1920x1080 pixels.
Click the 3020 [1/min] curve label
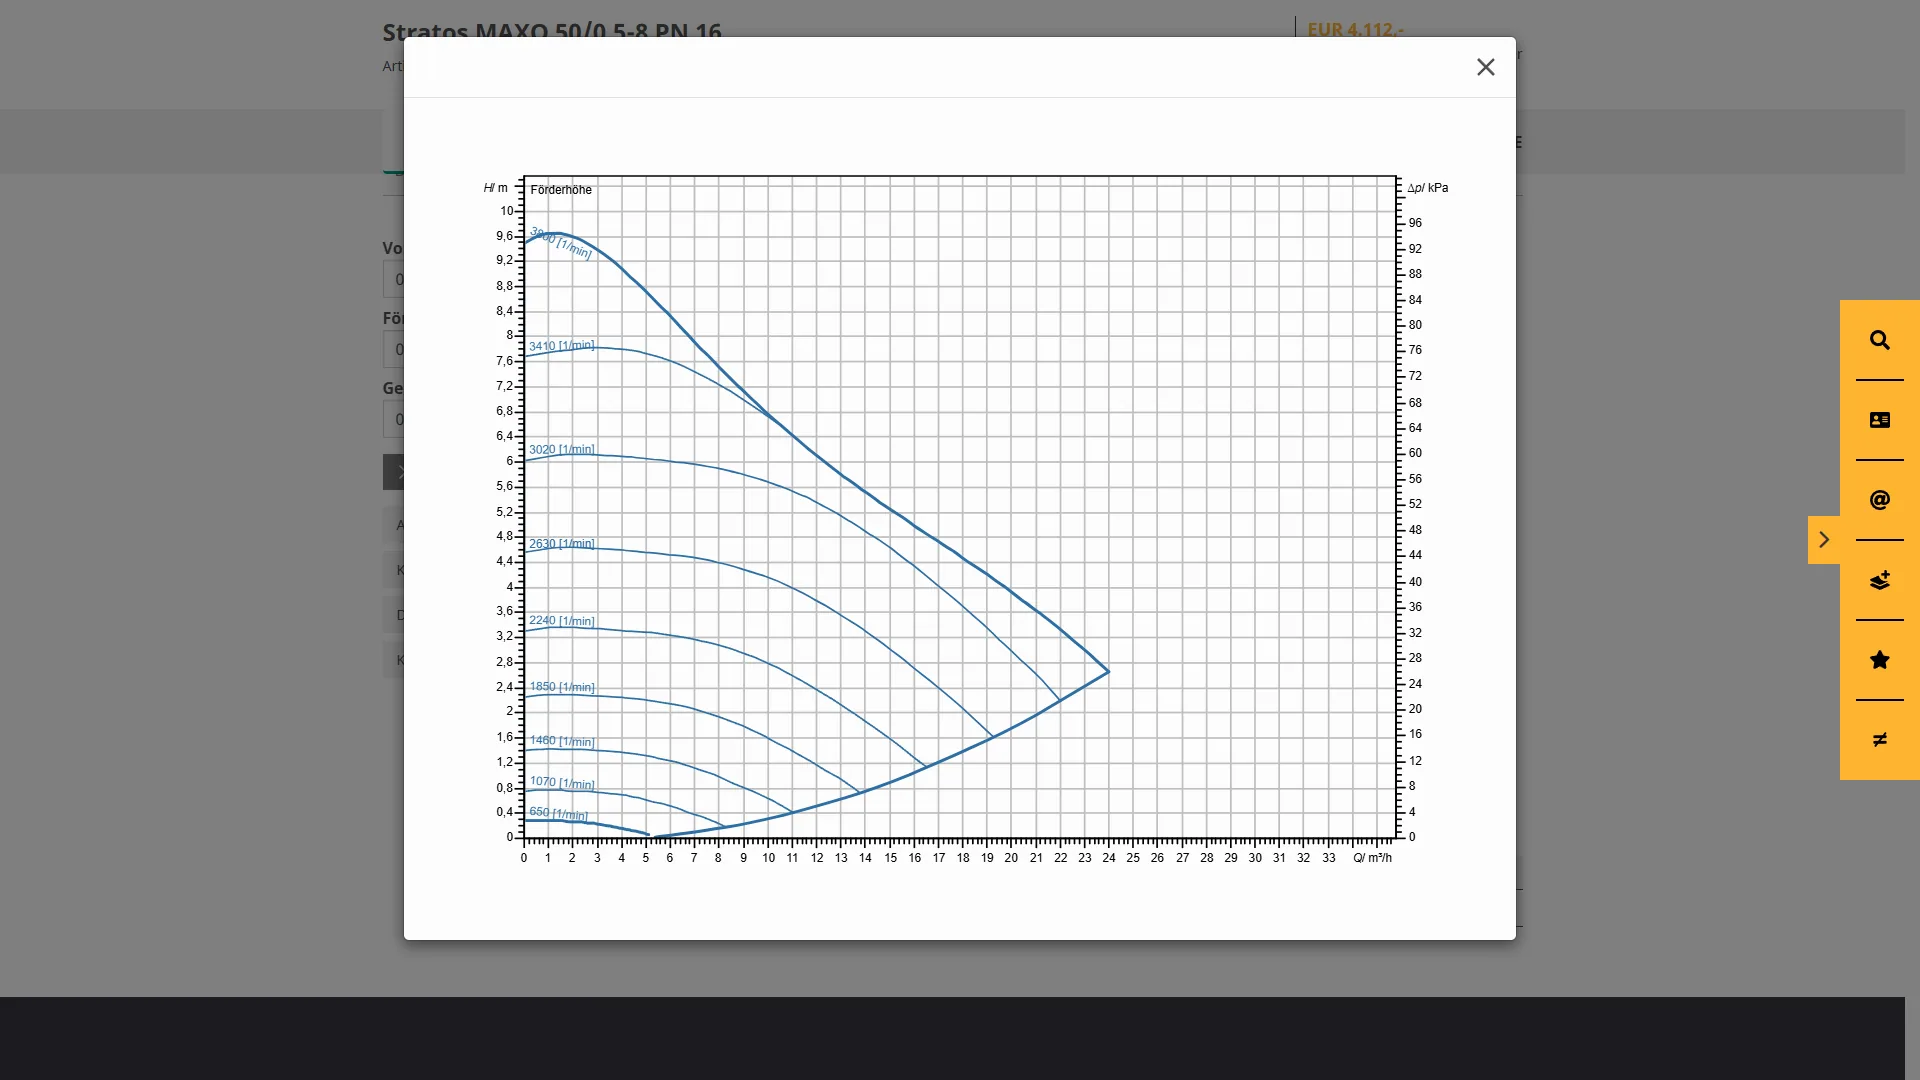561,450
